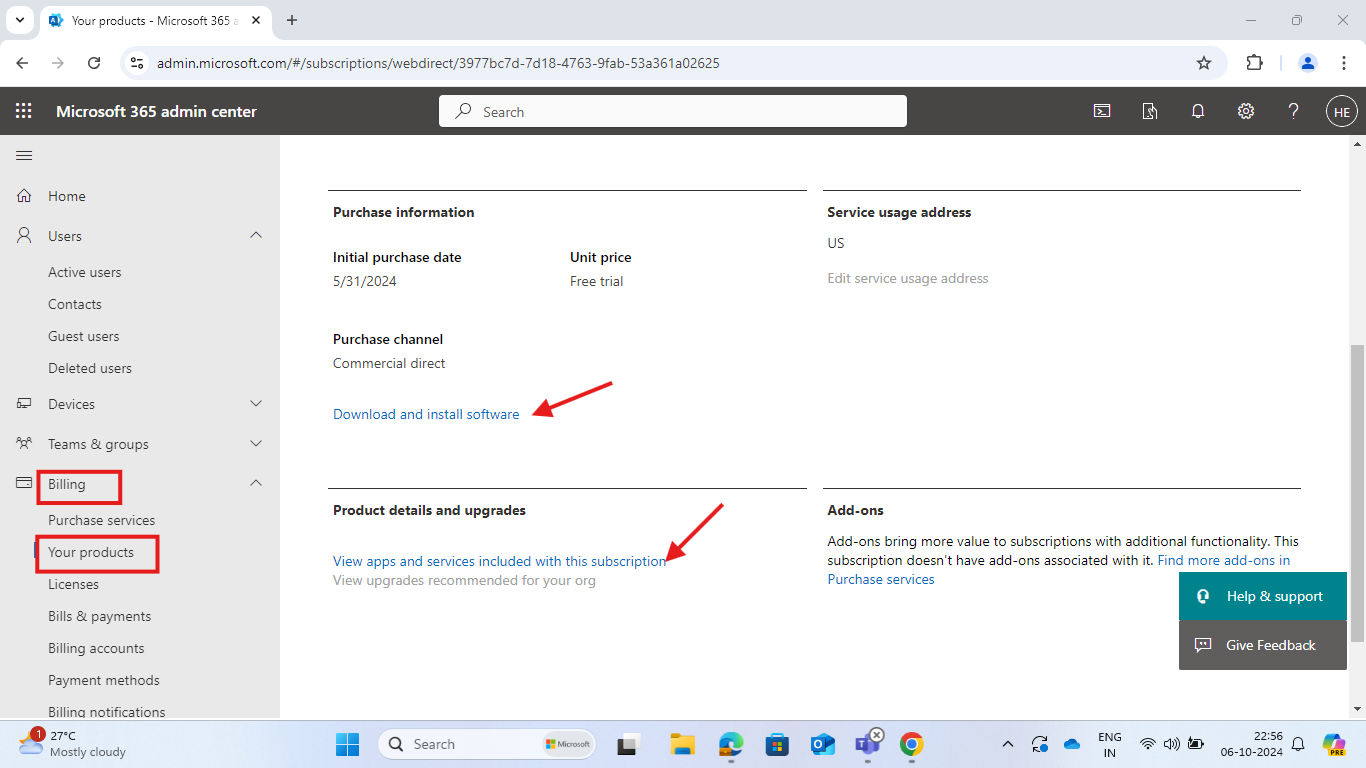This screenshot has height=768, width=1366.
Task: Select Your products in Billing
Action: 91,552
